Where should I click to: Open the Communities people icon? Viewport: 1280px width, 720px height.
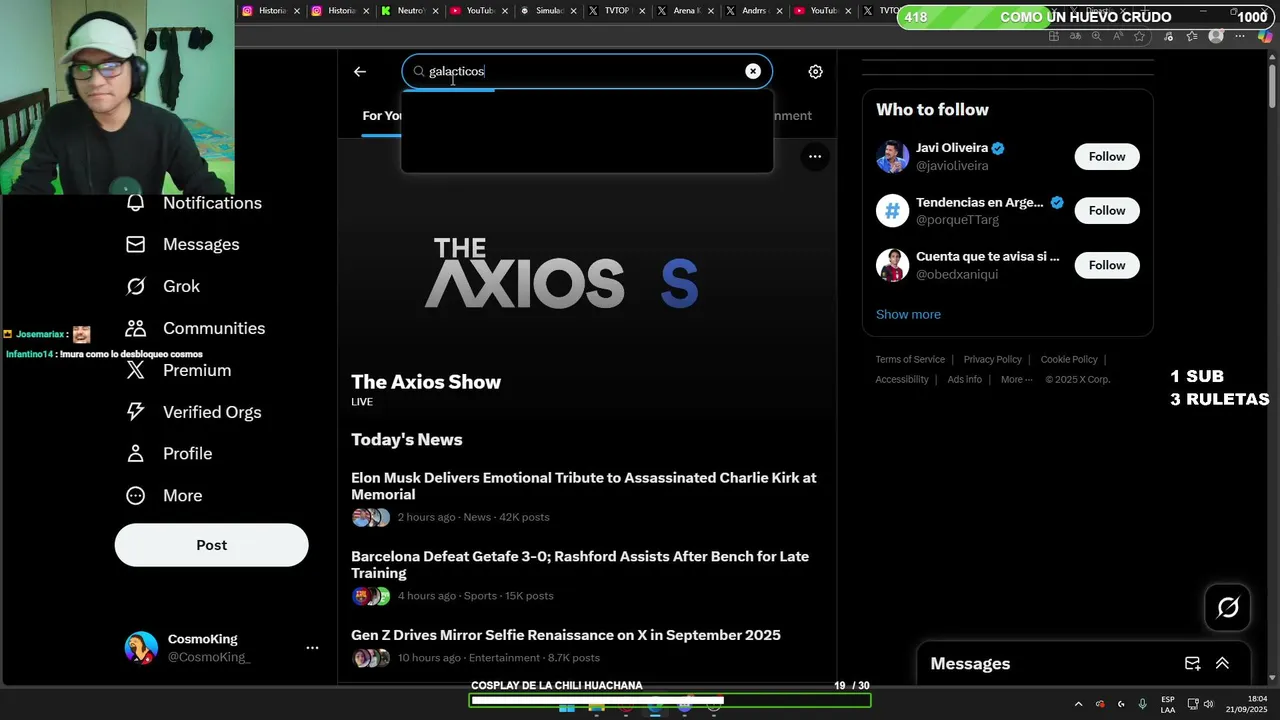[x=136, y=328]
